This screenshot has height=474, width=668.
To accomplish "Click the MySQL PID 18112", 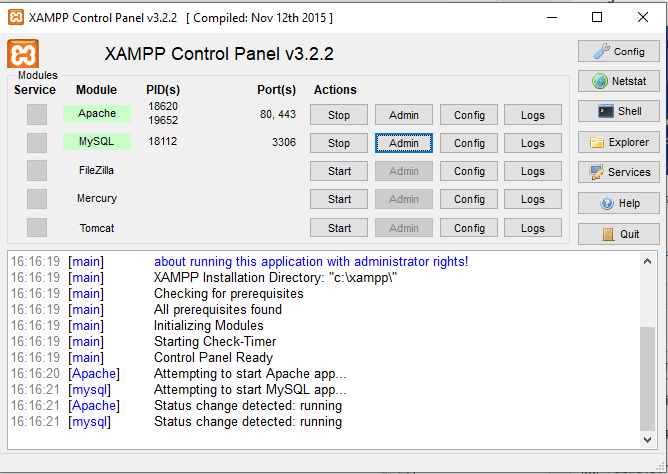I will click(x=162, y=141).
